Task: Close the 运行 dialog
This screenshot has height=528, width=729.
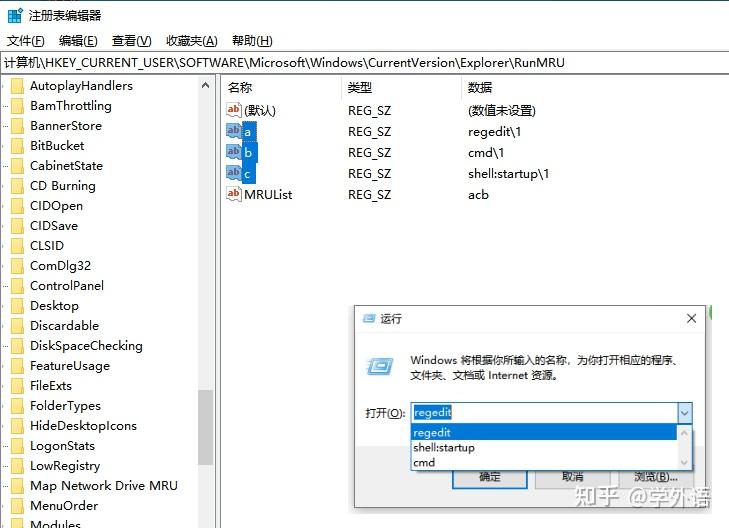Action: pos(691,318)
